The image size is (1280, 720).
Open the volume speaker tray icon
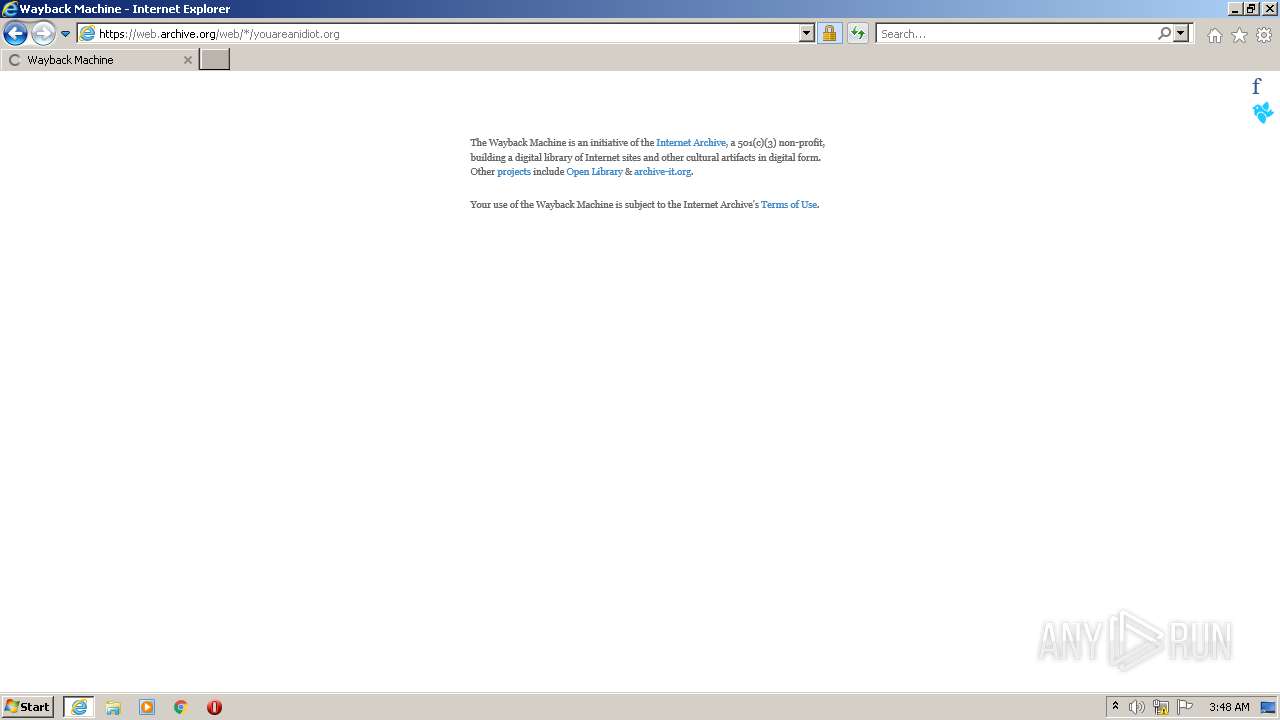(x=1137, y=707)
